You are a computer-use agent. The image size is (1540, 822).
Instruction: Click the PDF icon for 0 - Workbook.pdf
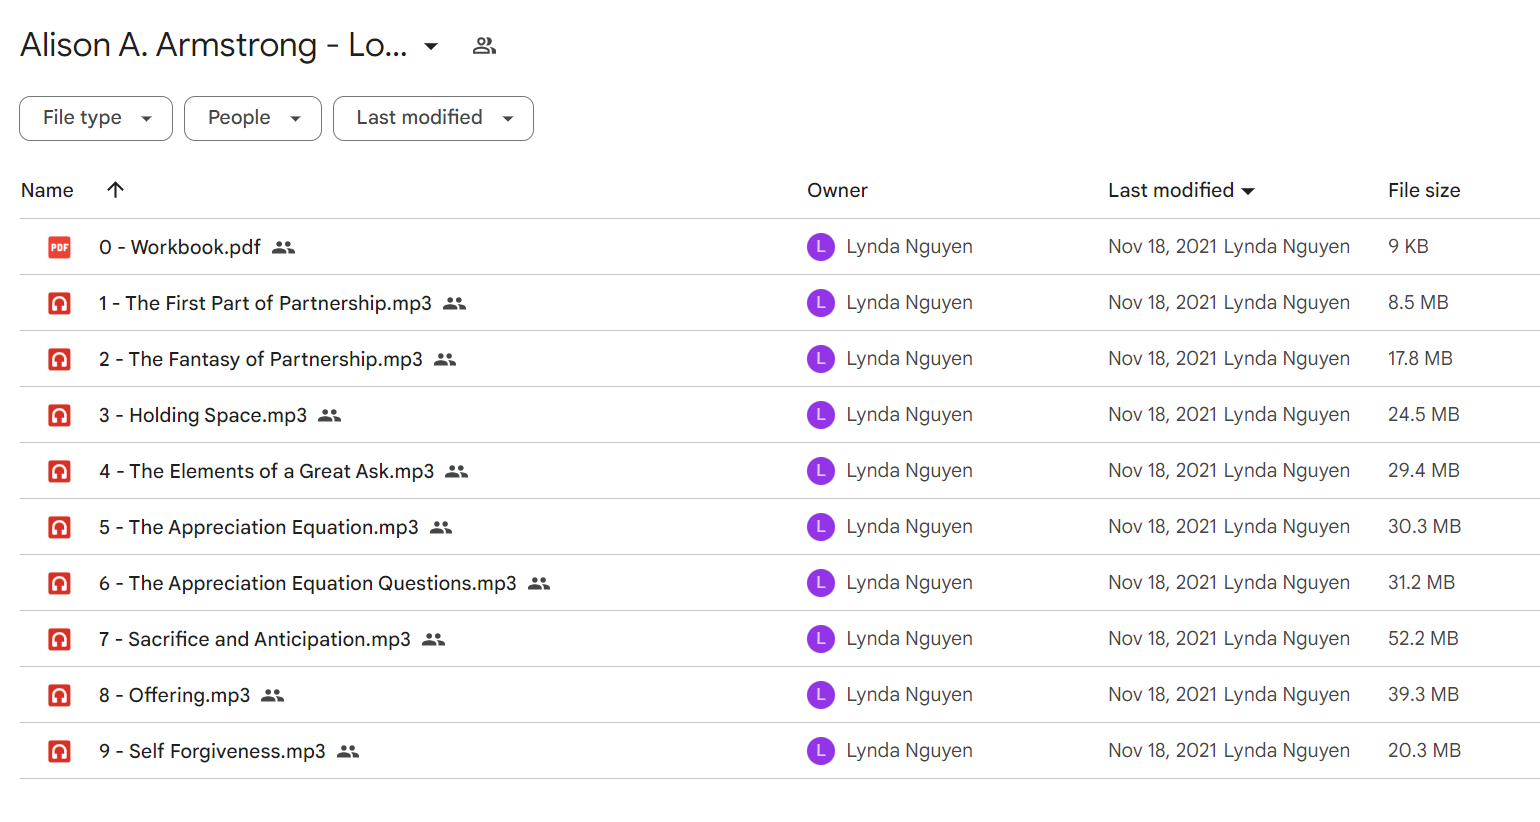[60, 247]
